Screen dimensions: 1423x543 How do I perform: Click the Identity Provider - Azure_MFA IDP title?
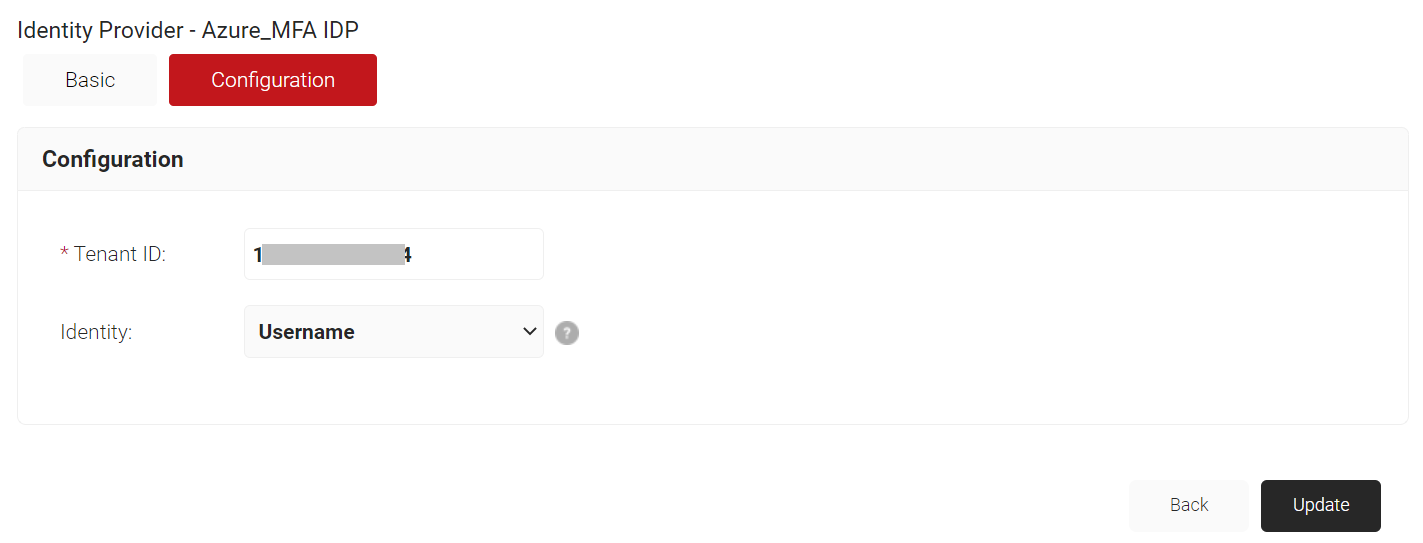pyautogui.click(x=188, y=29)
